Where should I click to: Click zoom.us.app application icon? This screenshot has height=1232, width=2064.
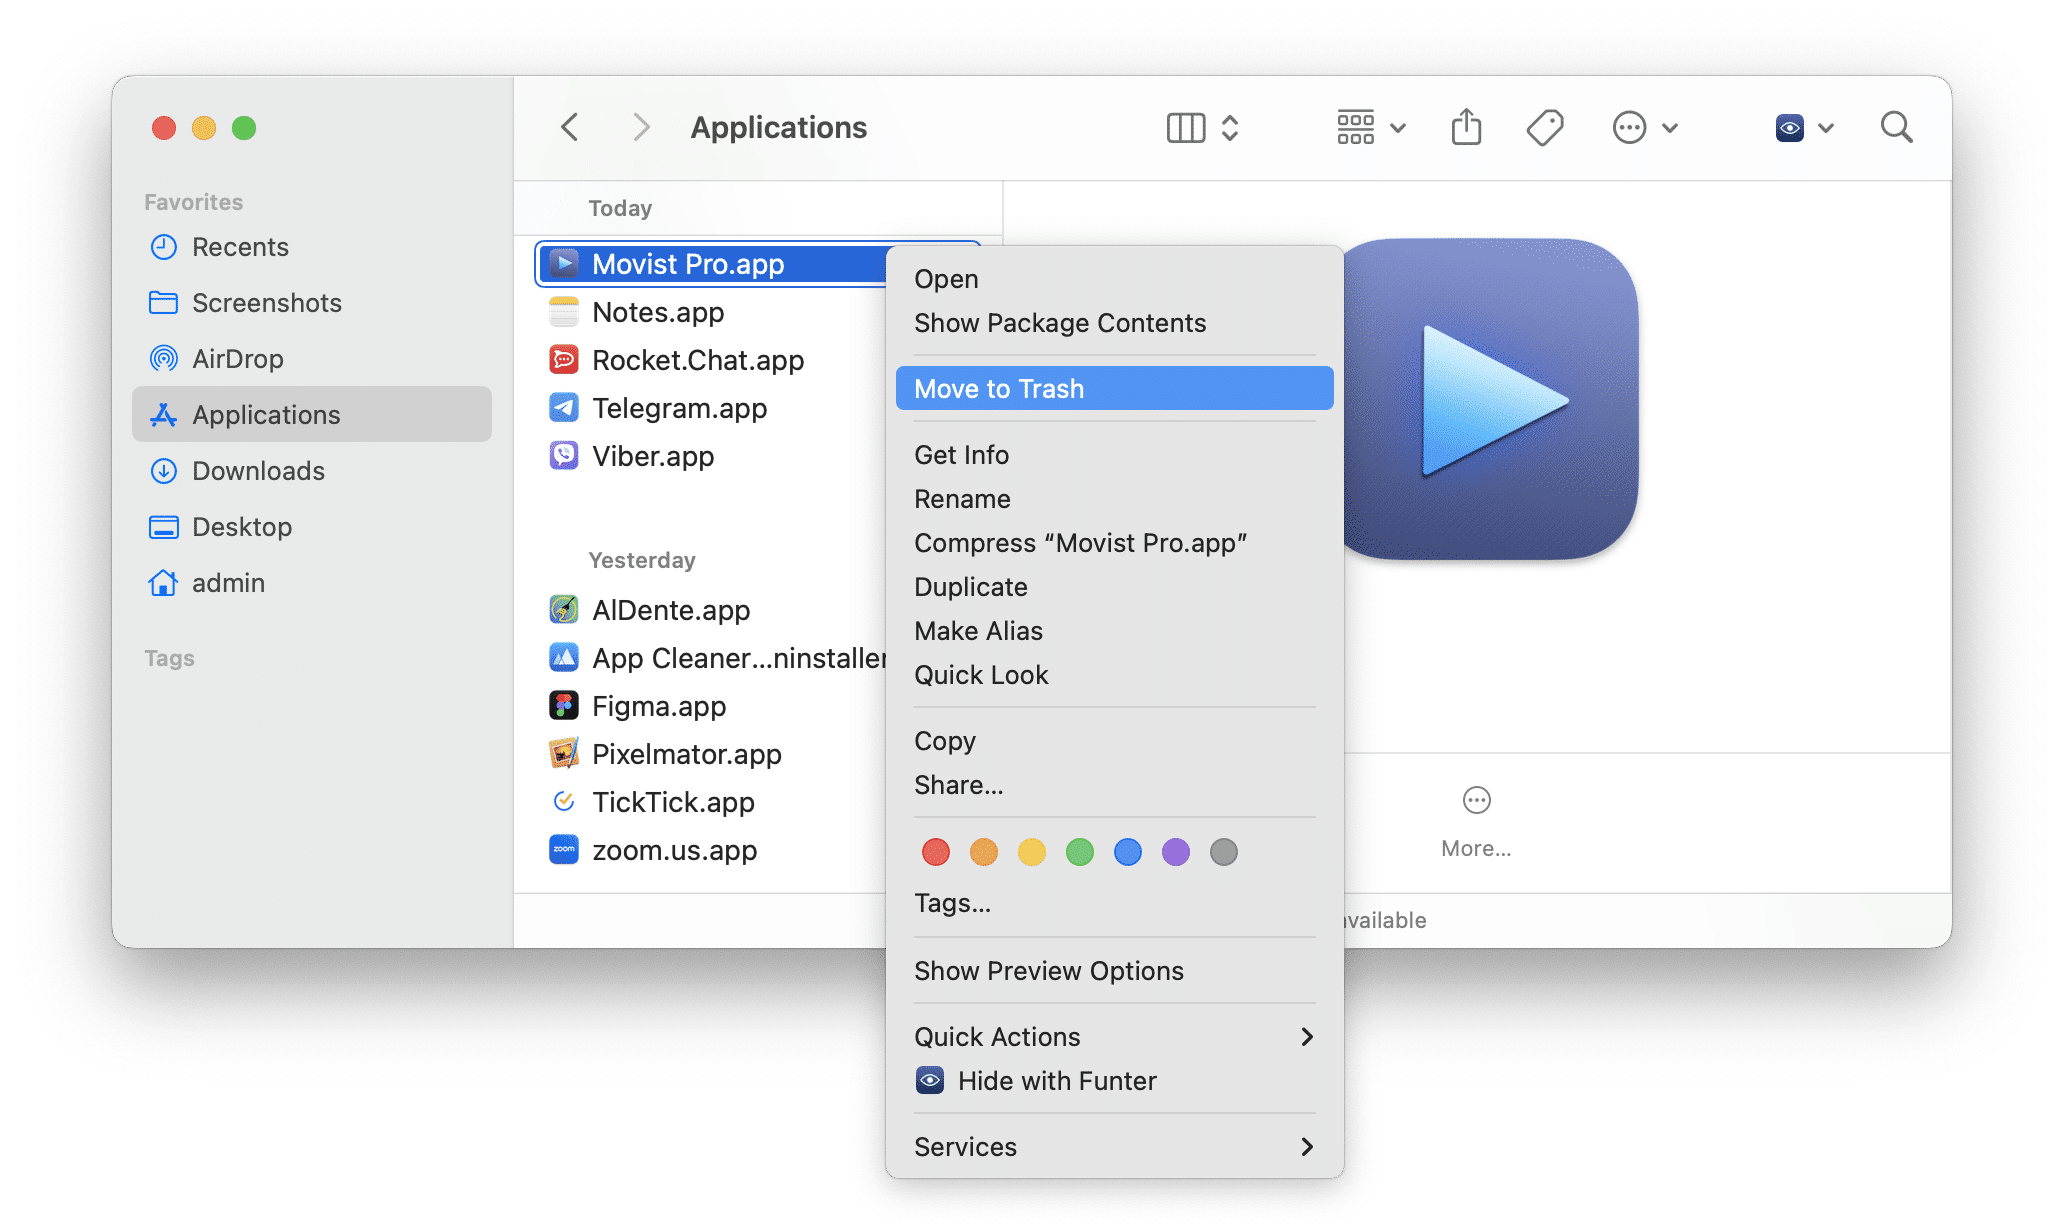tap(564, 854)
